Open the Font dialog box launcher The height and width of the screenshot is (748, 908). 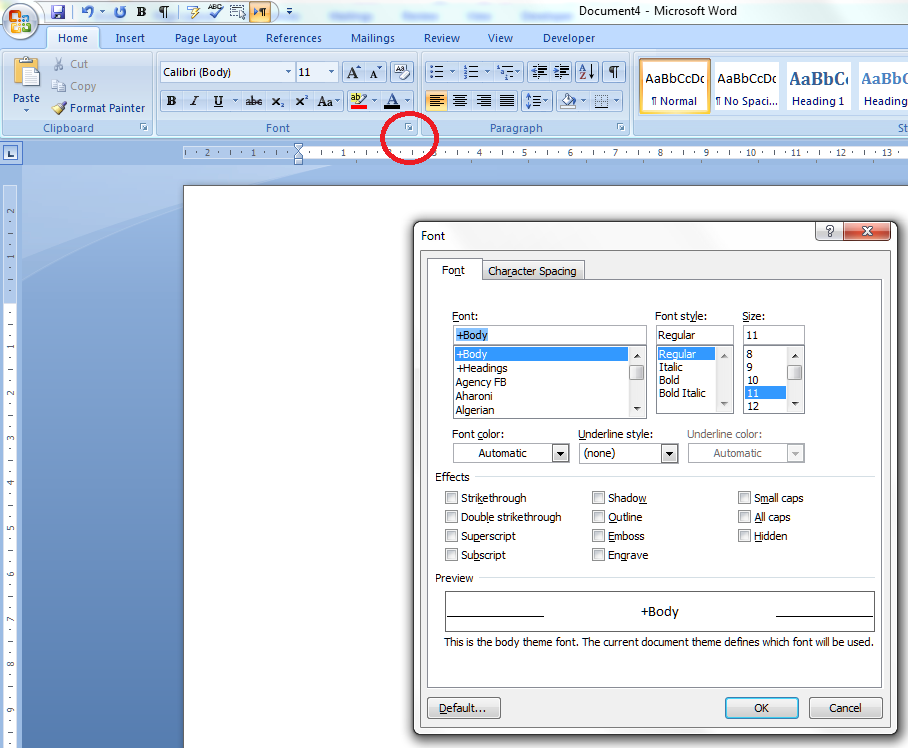[x=409, y=128]
